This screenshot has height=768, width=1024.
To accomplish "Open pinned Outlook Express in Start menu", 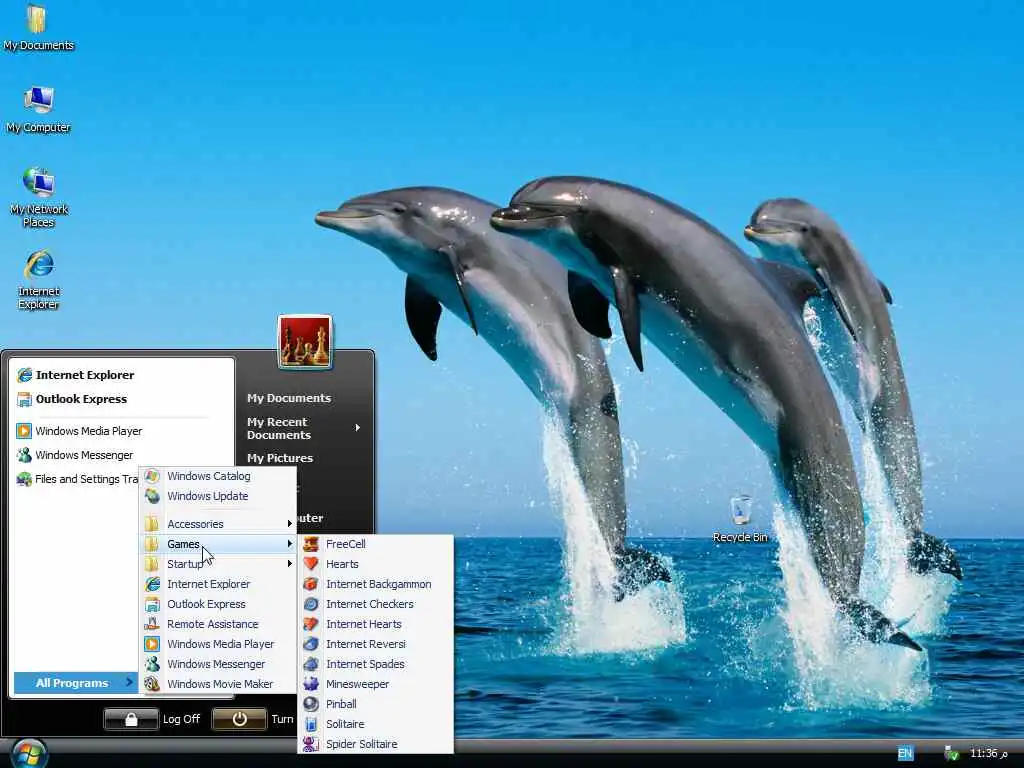I will (123, 399).
